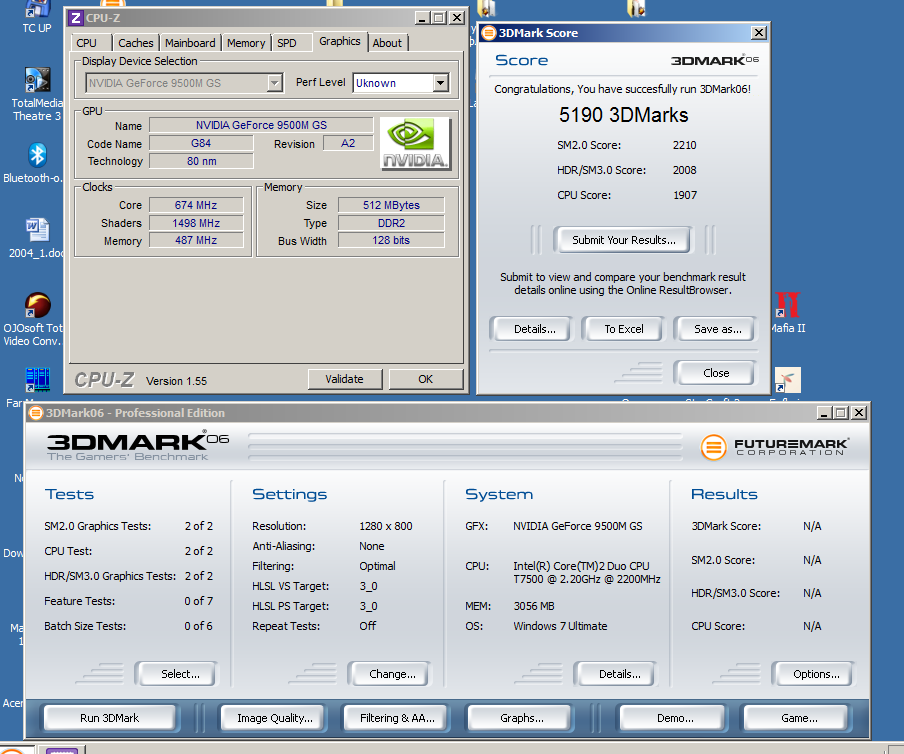Click the GPU Name field NVIDIA GeForce 9500M GS

pyautogui.click(x=261, y=125)
